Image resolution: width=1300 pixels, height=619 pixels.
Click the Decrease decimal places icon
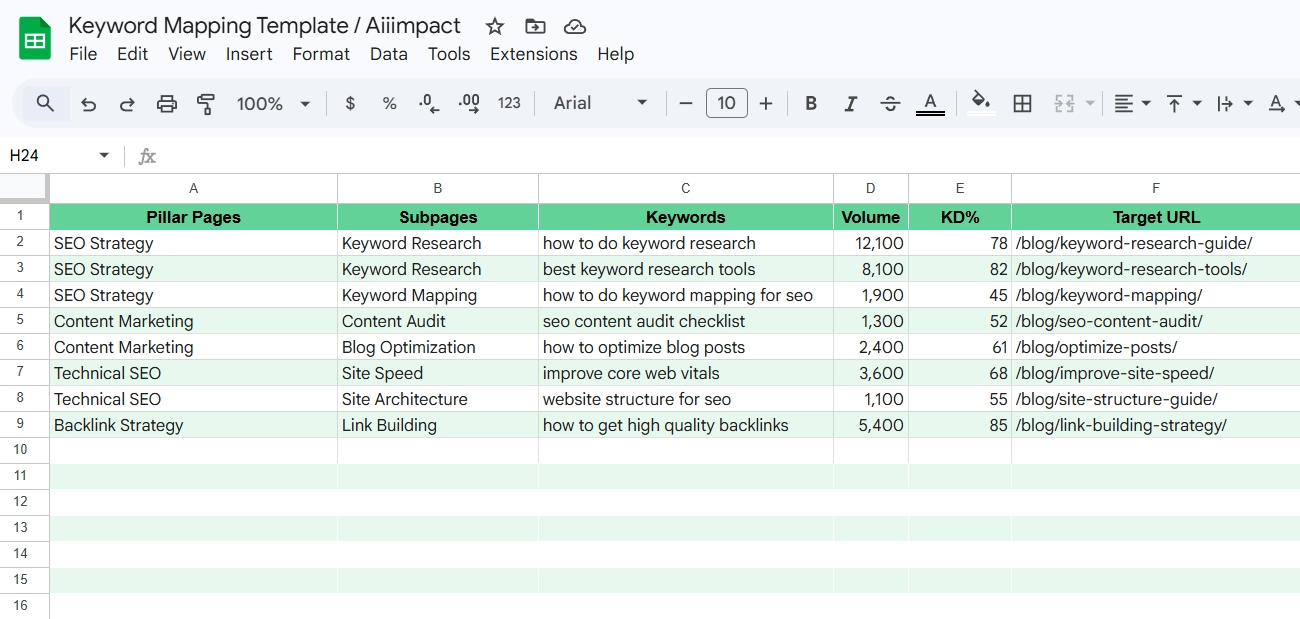(428, 103)
